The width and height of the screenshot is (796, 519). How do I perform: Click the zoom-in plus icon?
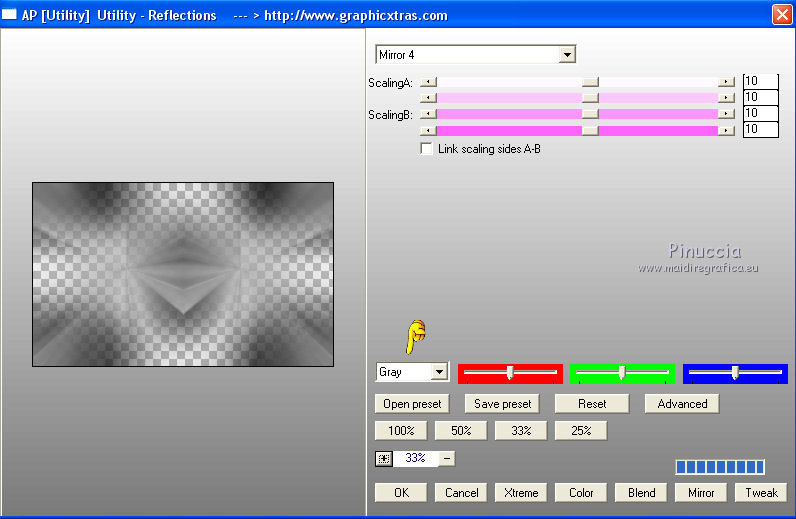point(384,459)
